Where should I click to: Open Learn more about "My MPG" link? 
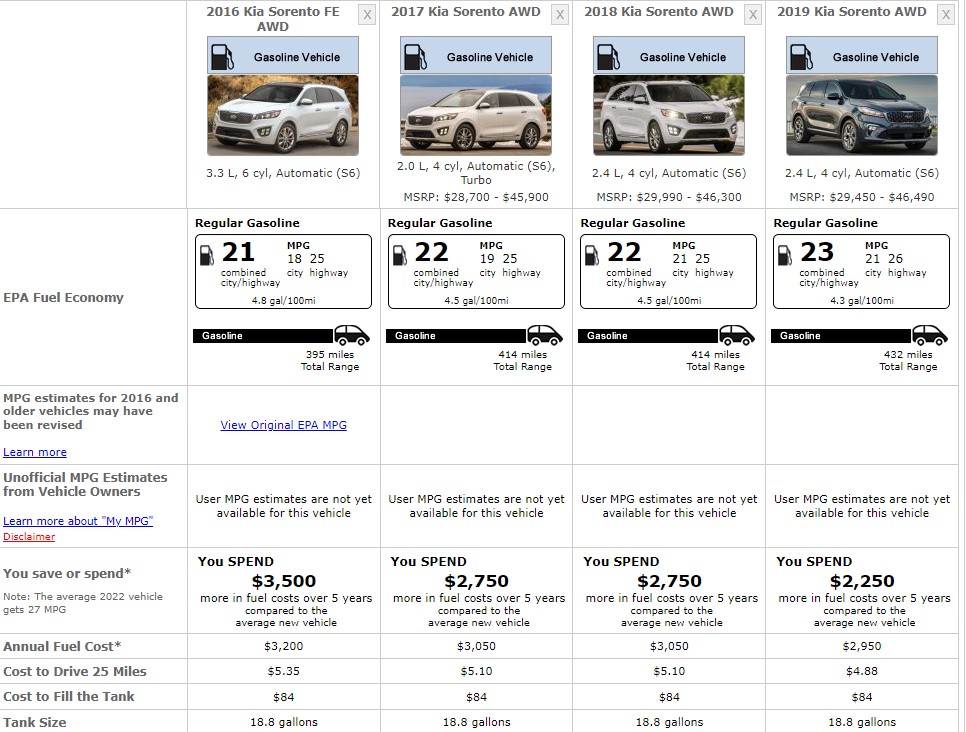coord(78,521)
